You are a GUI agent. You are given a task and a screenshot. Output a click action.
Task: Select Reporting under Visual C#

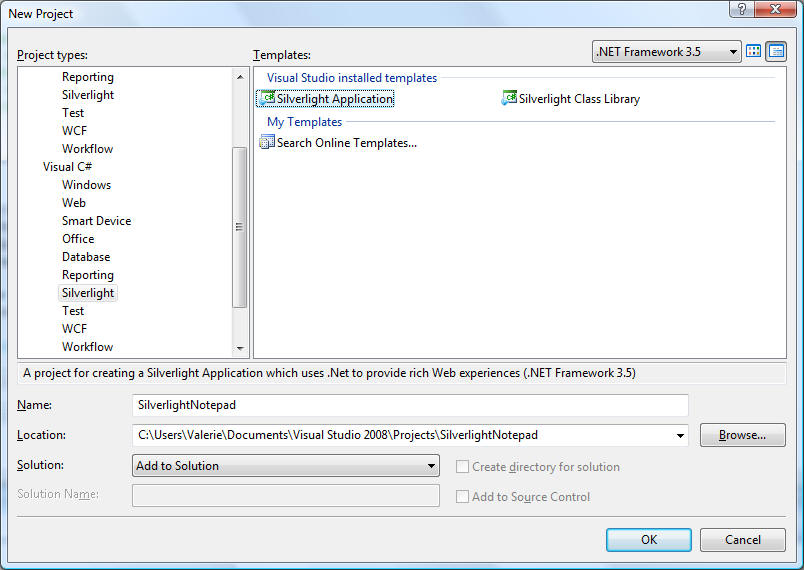tap(88, 275)
